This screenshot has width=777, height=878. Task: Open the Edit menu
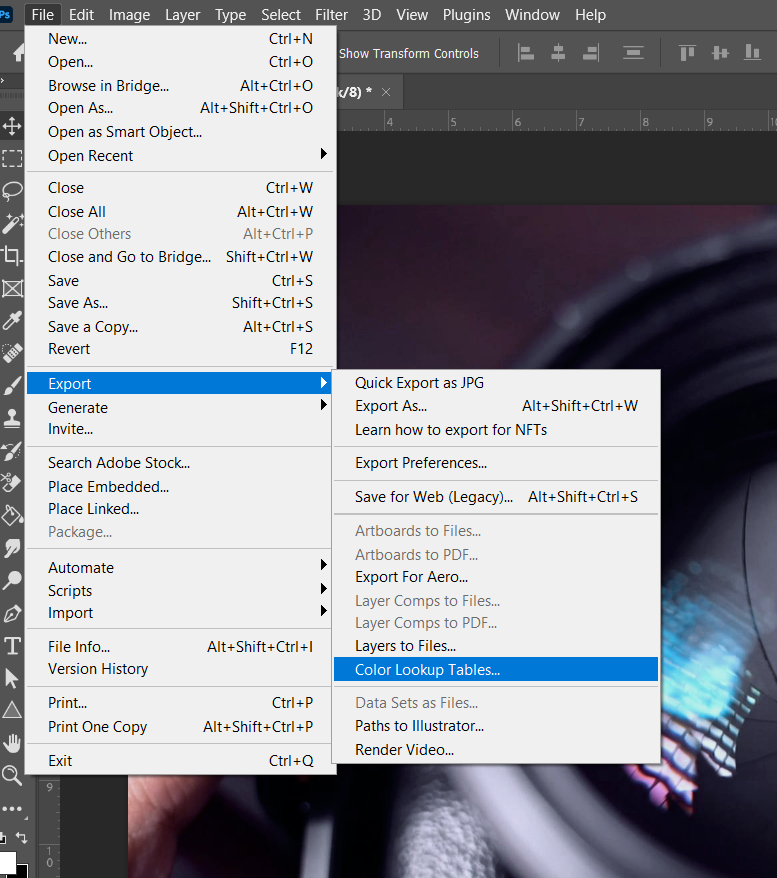point(81,15)
